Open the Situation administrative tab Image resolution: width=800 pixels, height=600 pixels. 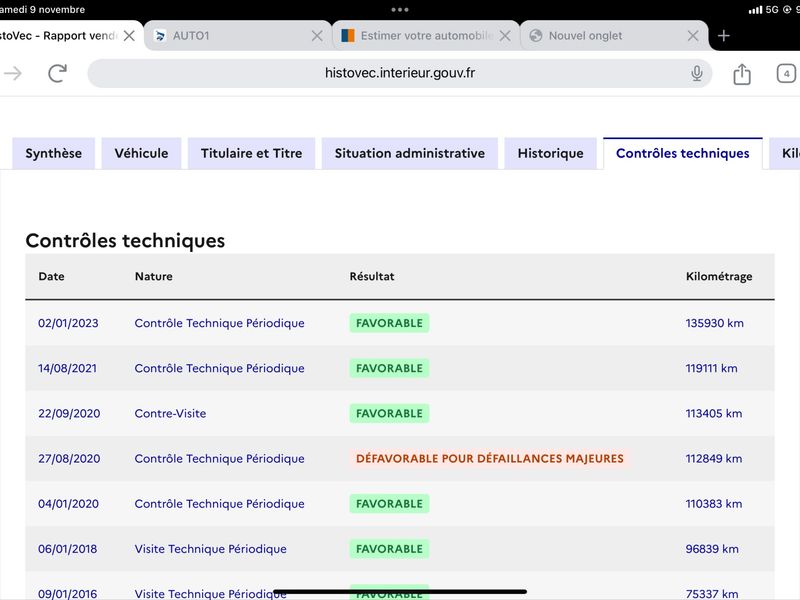[x=410, y=153]
